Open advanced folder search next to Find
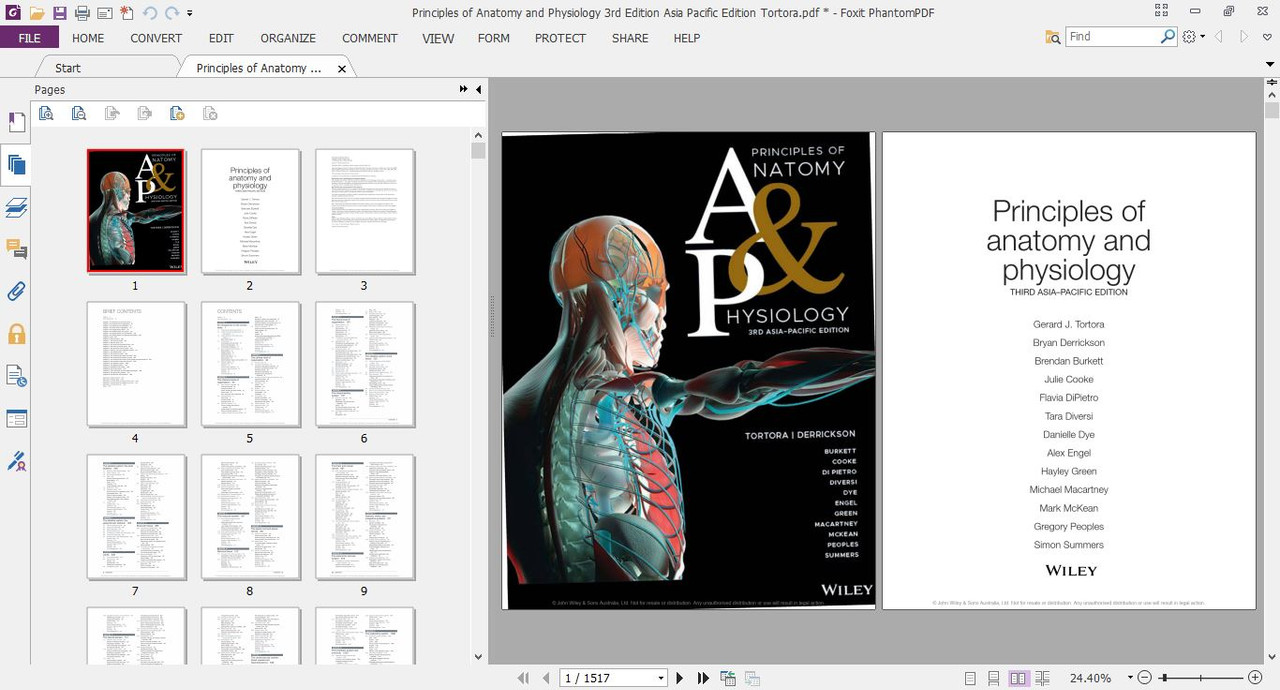The height and width of the screenshot is (690, 1280). [x=1053, y=37]
